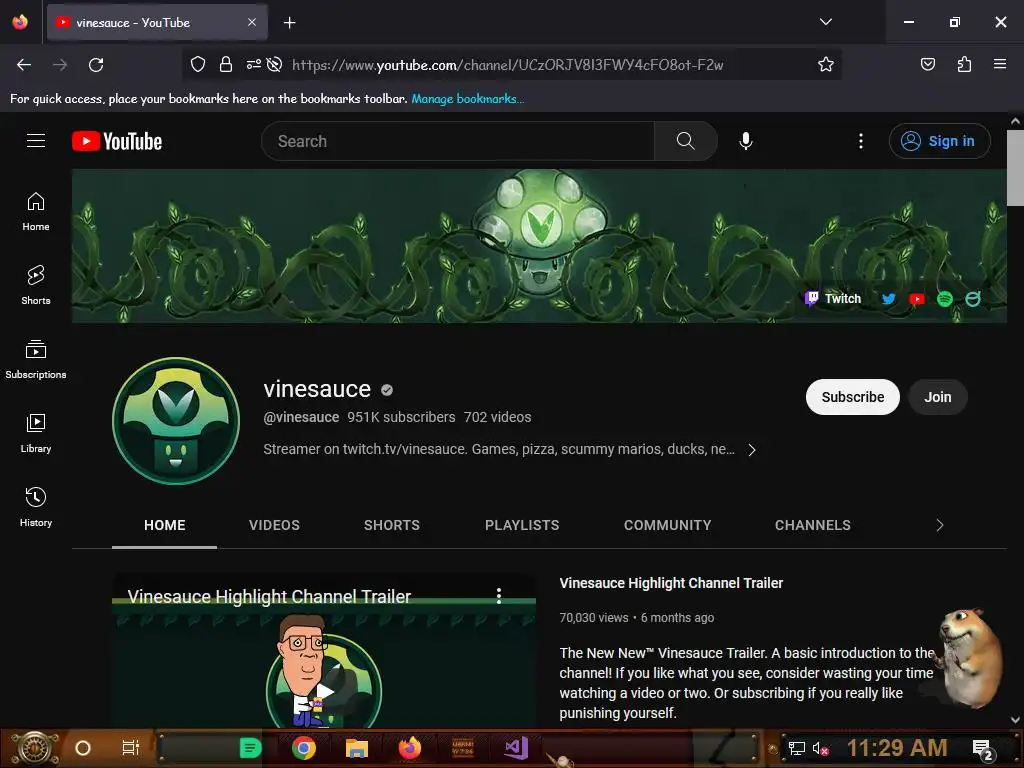The width and height of the screenshot is (1024, 768).
Task: Open the Spotify banner link
Action: [x=944, y=299]
